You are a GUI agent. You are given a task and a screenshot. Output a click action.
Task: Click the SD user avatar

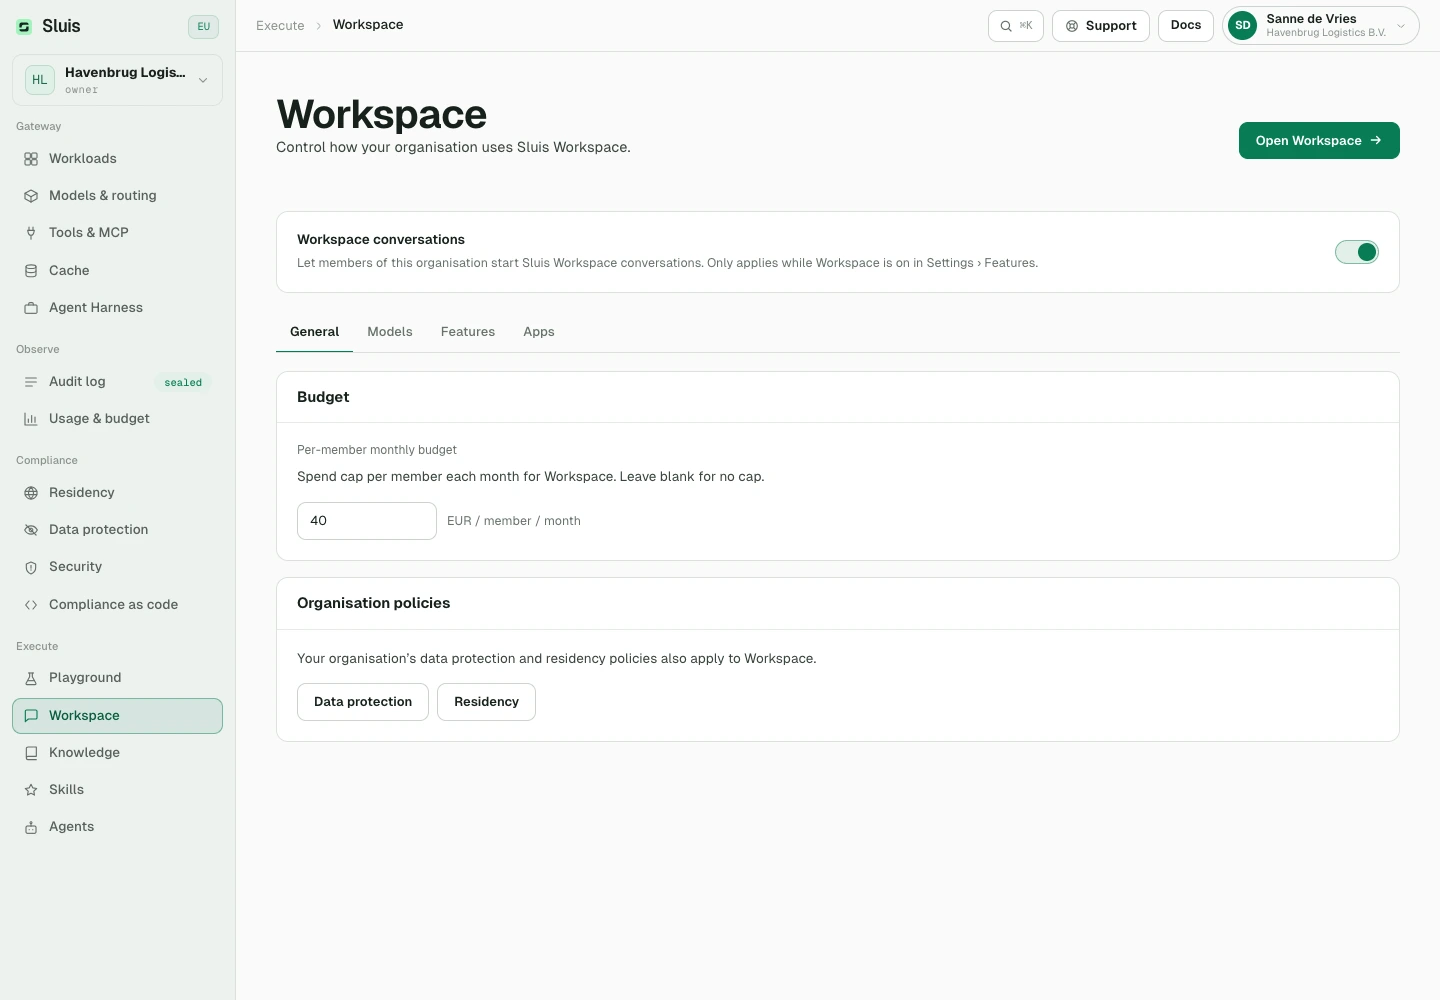1243,26
